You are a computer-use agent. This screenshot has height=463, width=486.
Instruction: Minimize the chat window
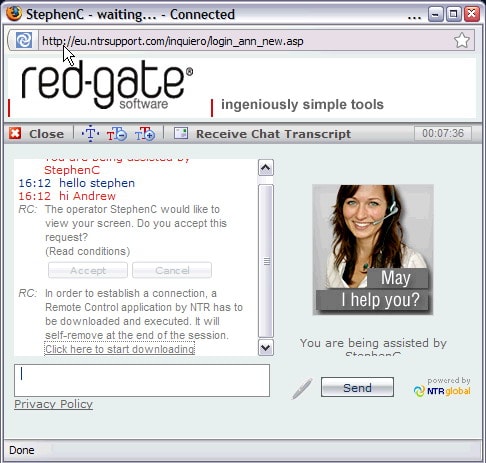(x=436, y=14)
